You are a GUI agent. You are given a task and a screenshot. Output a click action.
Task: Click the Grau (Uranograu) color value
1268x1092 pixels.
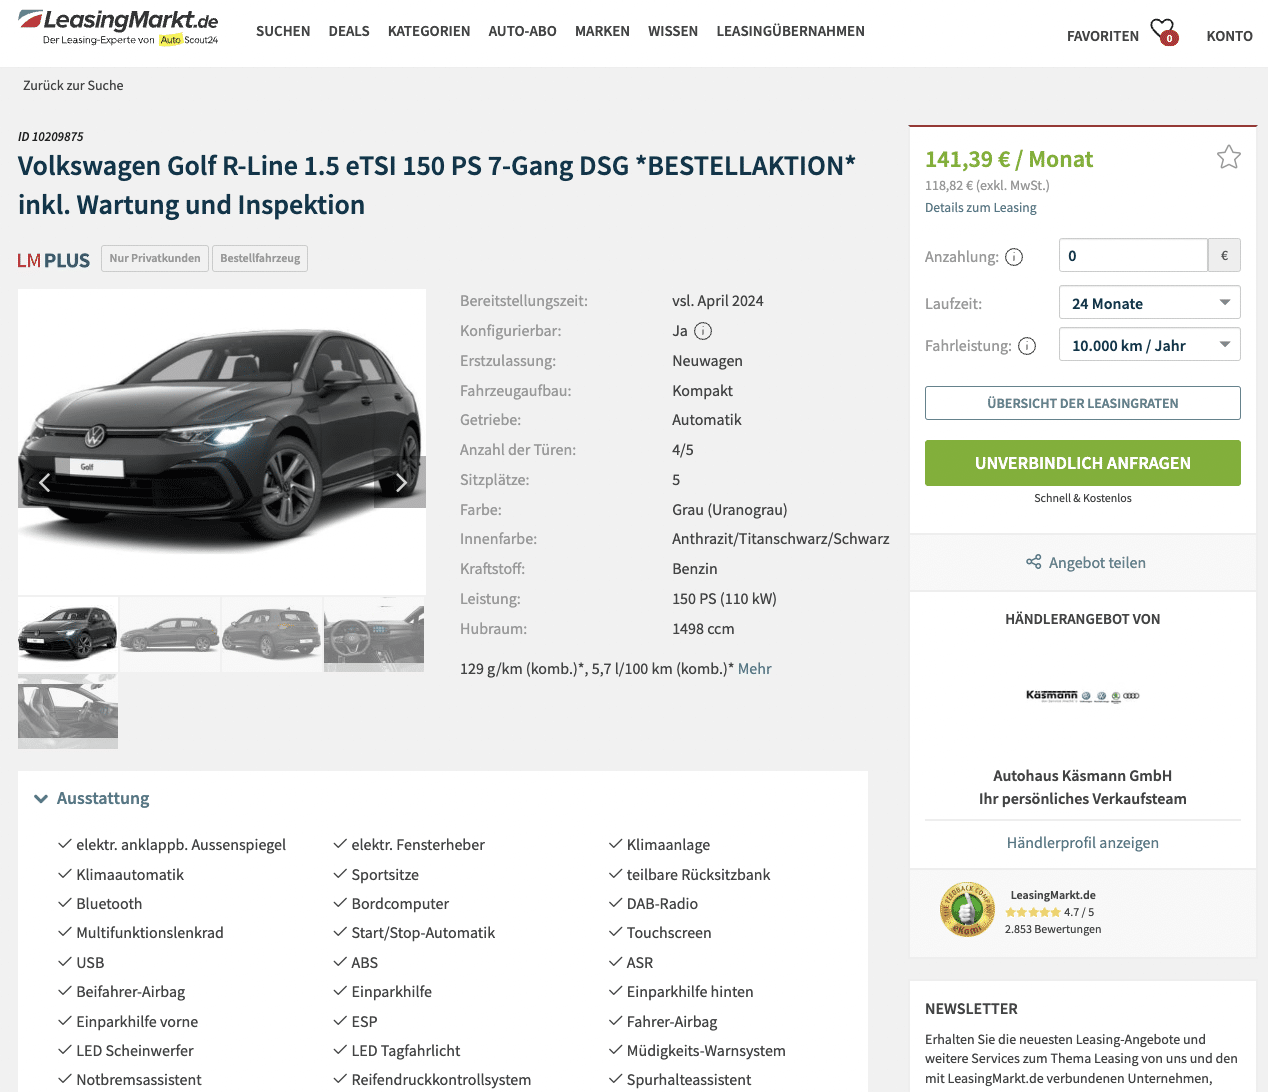point(730,510)
